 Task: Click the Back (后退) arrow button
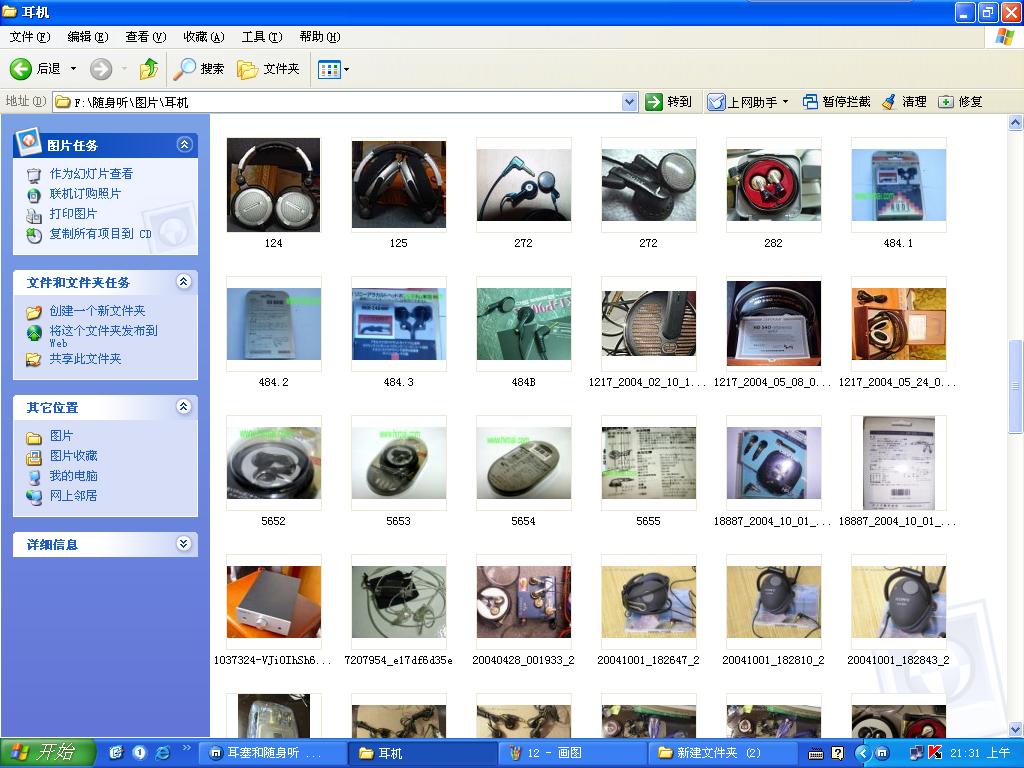click(x=35, y=69)
